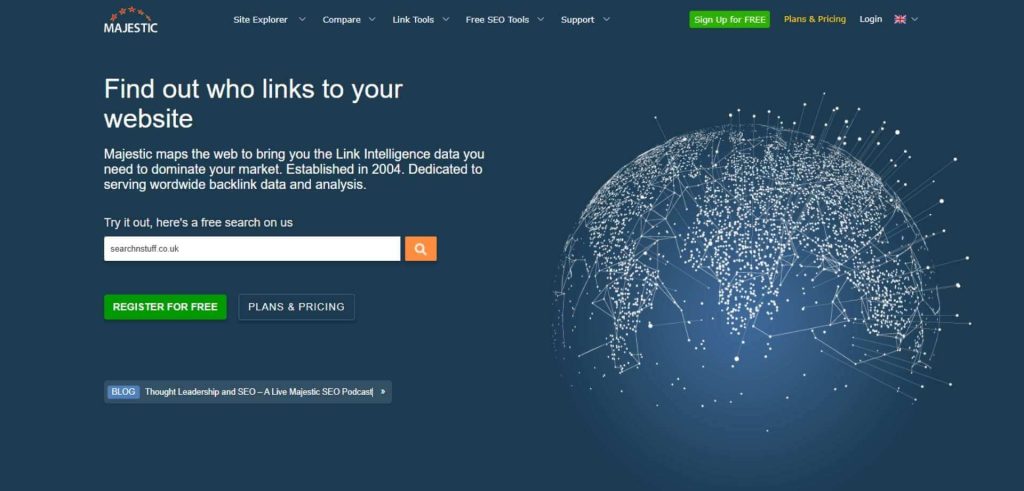Open the Free SEO Tools menu label
Screen dimensions: 1024x491
497,19
